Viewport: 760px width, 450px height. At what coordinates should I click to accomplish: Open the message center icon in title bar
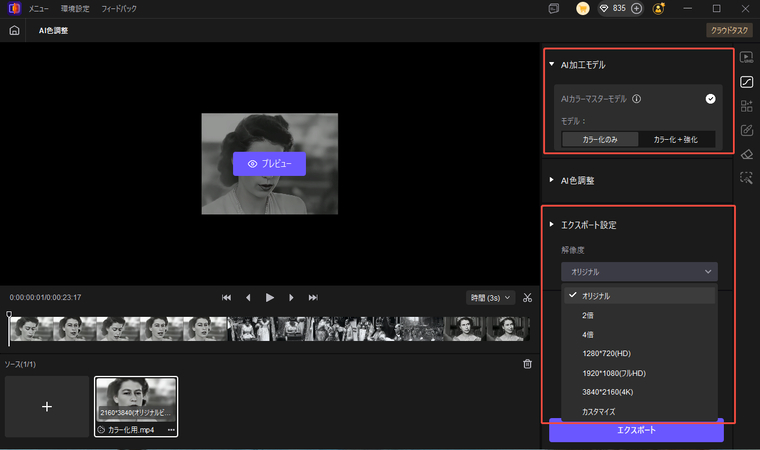554,9
